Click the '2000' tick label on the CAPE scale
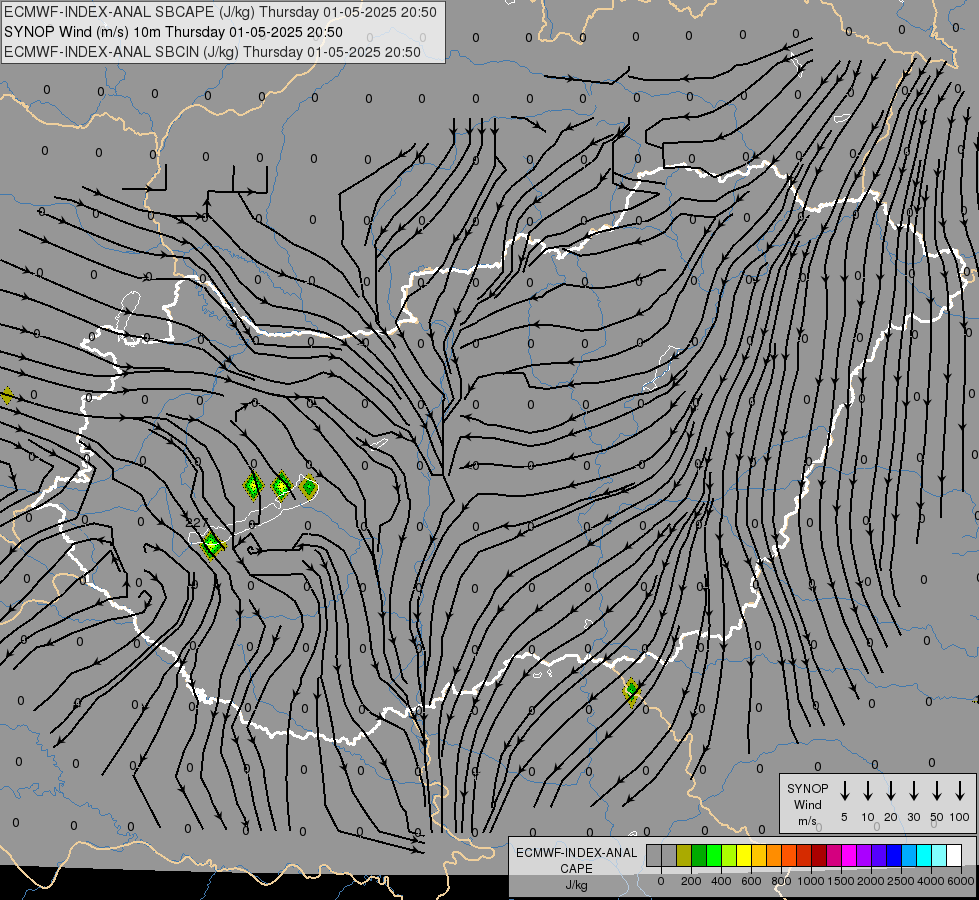The width and height of the screenshot is (979, 900). (x=870, y=881)
